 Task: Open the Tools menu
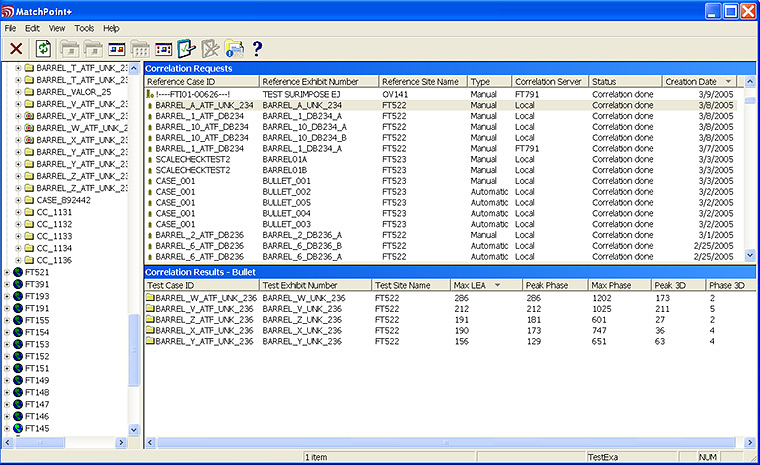pos(84,28)
